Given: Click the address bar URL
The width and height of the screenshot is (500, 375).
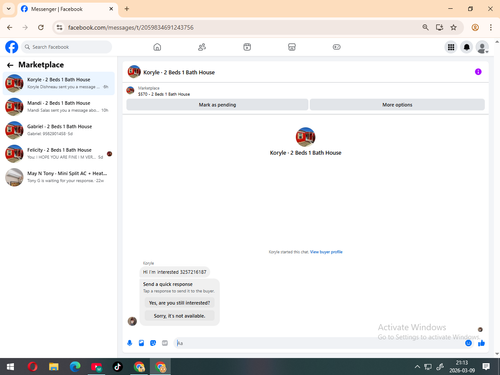Looking at the screenshot, I should [131, 27].
